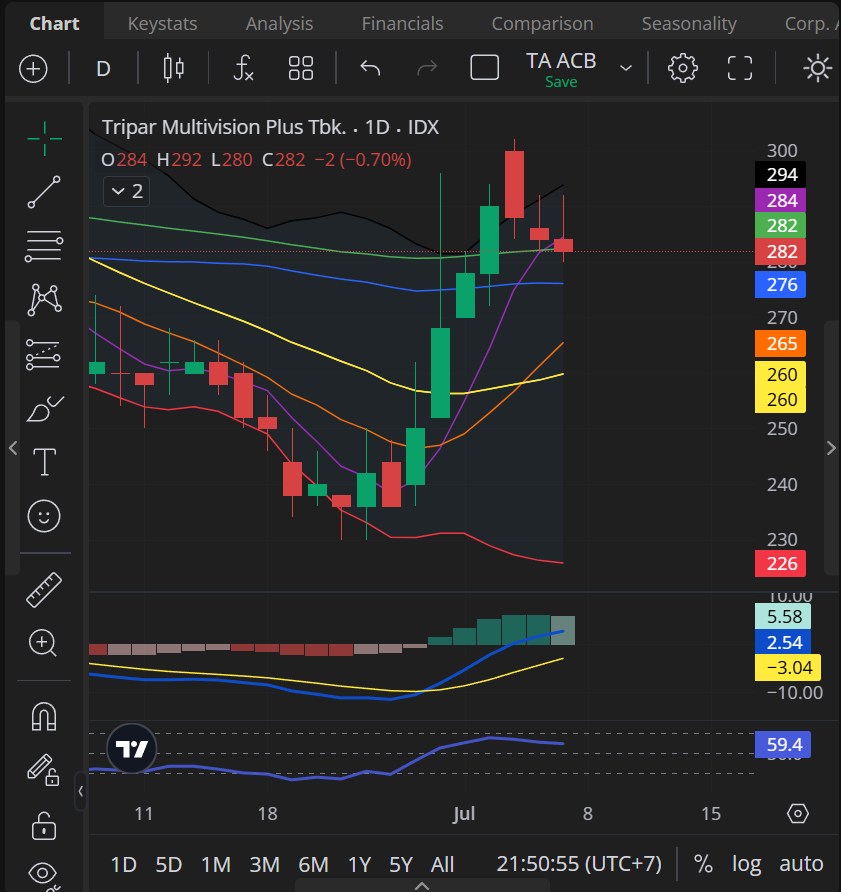
Task: Select the Text tool
Action: 44,461
